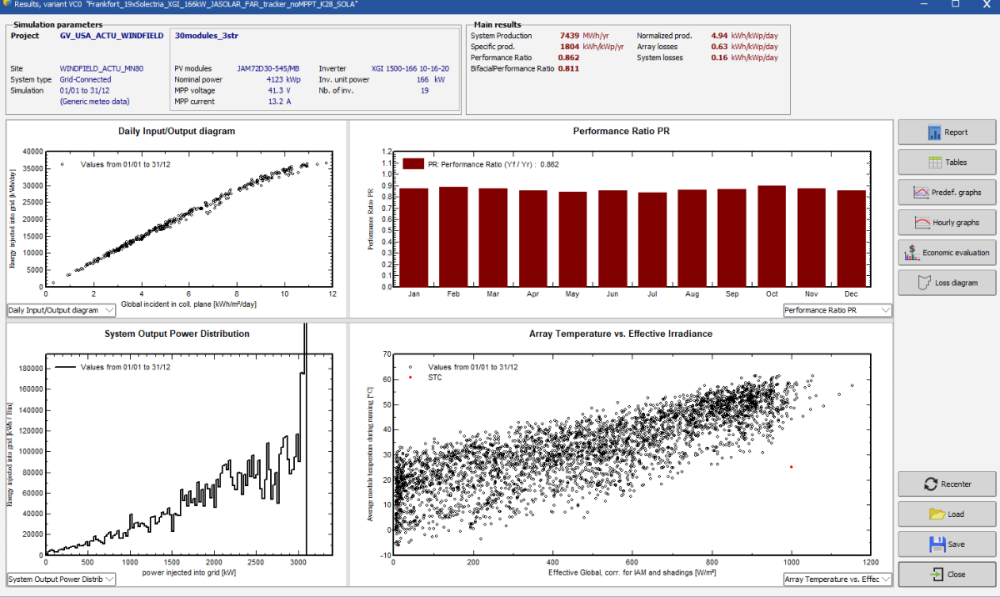Click the dark red PR legend swatch
This screenshot has height=597, width=1000.
pos(412,164)
